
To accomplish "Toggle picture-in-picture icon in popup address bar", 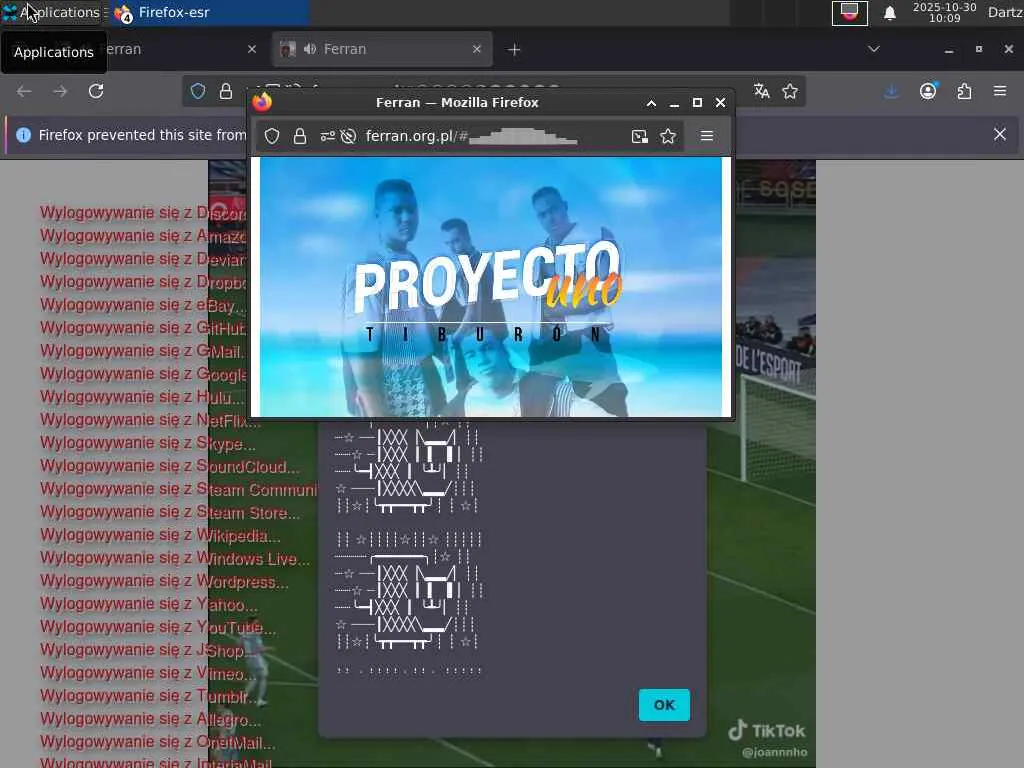I will pyautogui.click(x=639, y=136).
